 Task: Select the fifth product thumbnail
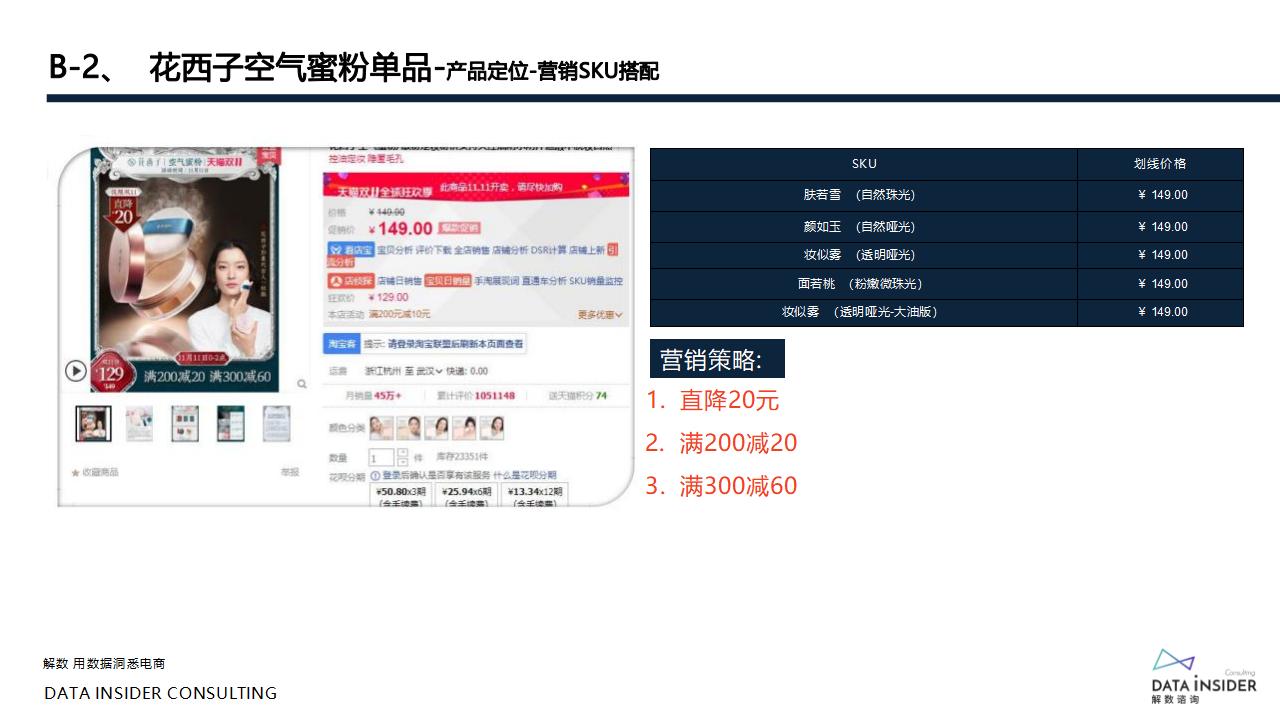(277, 424)
